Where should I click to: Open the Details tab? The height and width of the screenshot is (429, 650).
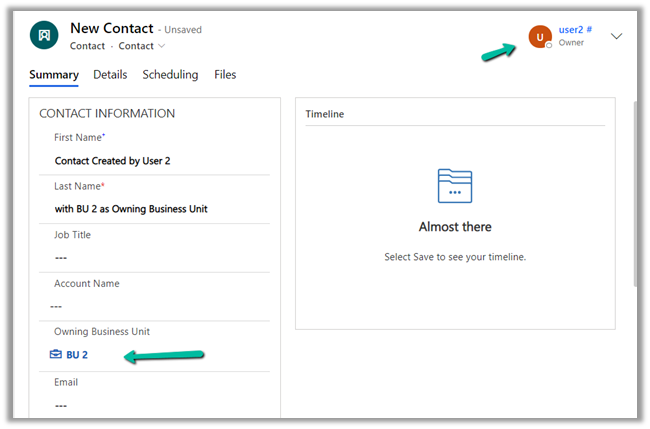pyautogui.click(x=110, y=75)
